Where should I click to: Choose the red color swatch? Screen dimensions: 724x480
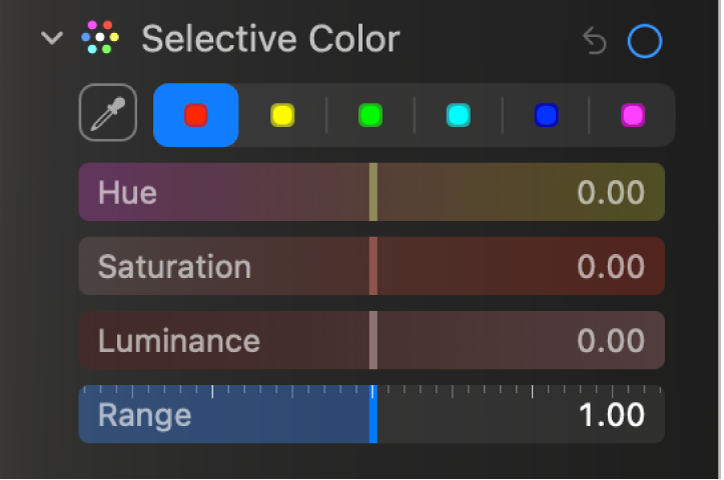(x=195, y=116)
